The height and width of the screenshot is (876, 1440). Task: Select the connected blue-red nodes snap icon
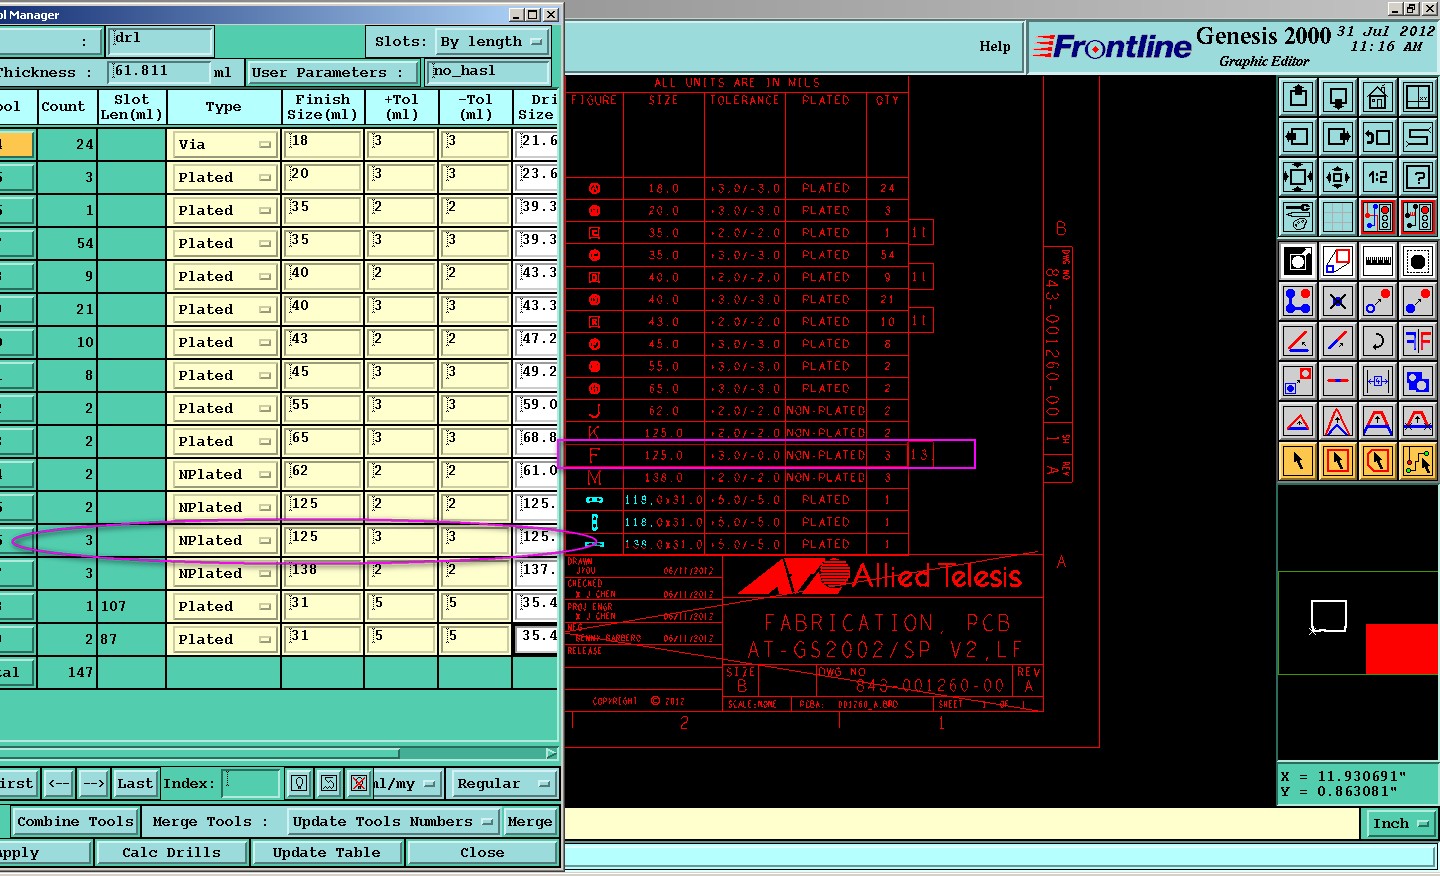click(1298, 301)
